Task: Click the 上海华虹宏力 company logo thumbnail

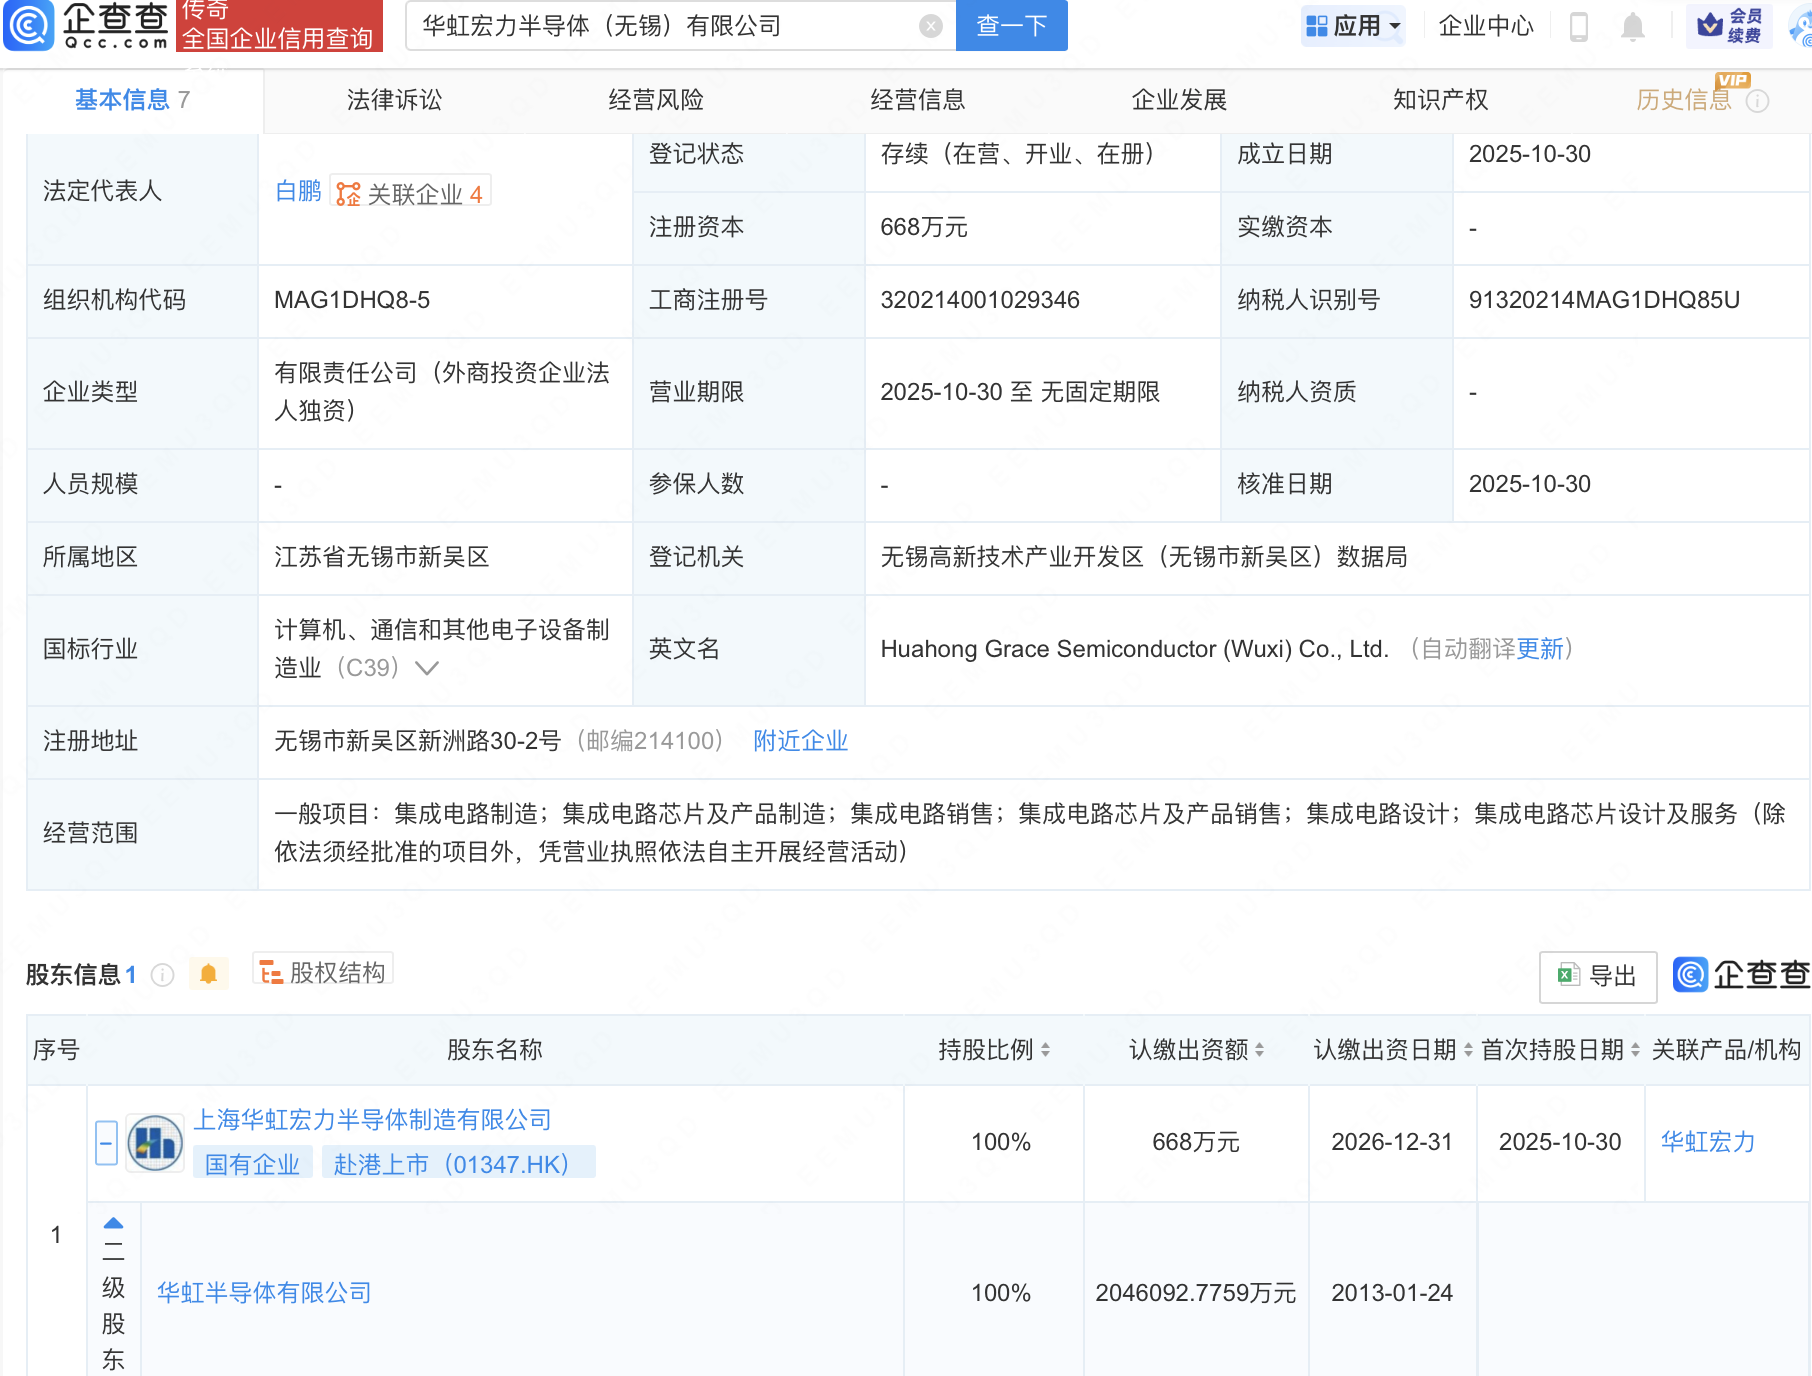Action: pos(155,1142)
